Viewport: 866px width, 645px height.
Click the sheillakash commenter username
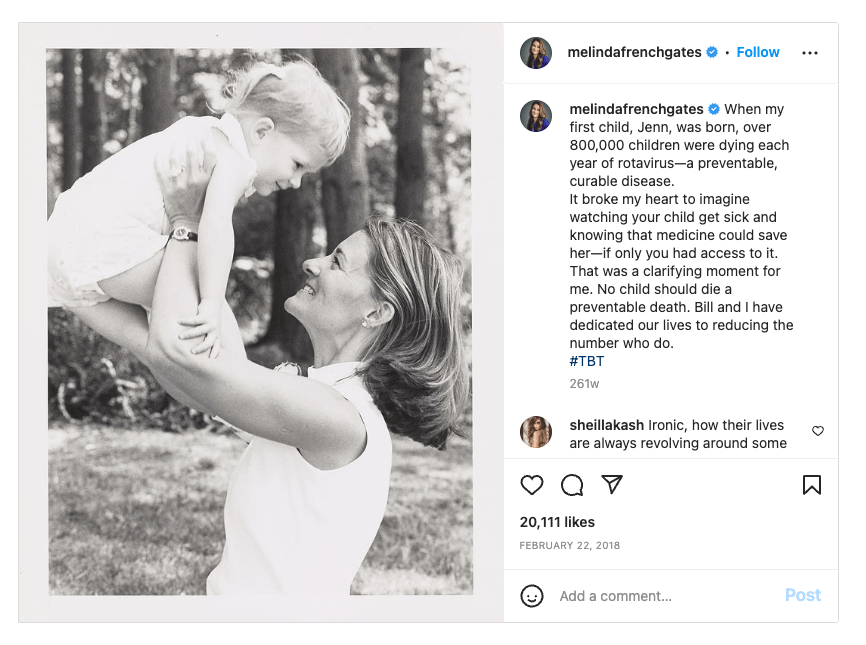[607, 425]
